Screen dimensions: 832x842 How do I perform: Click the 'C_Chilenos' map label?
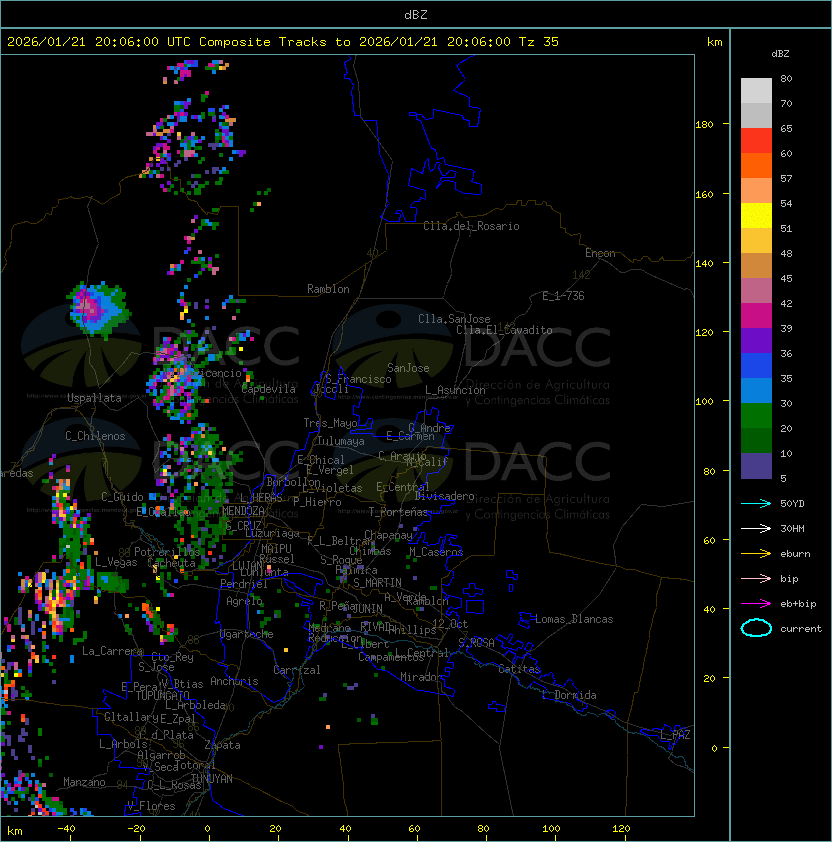pyautogui.click(x=95, y=436)
